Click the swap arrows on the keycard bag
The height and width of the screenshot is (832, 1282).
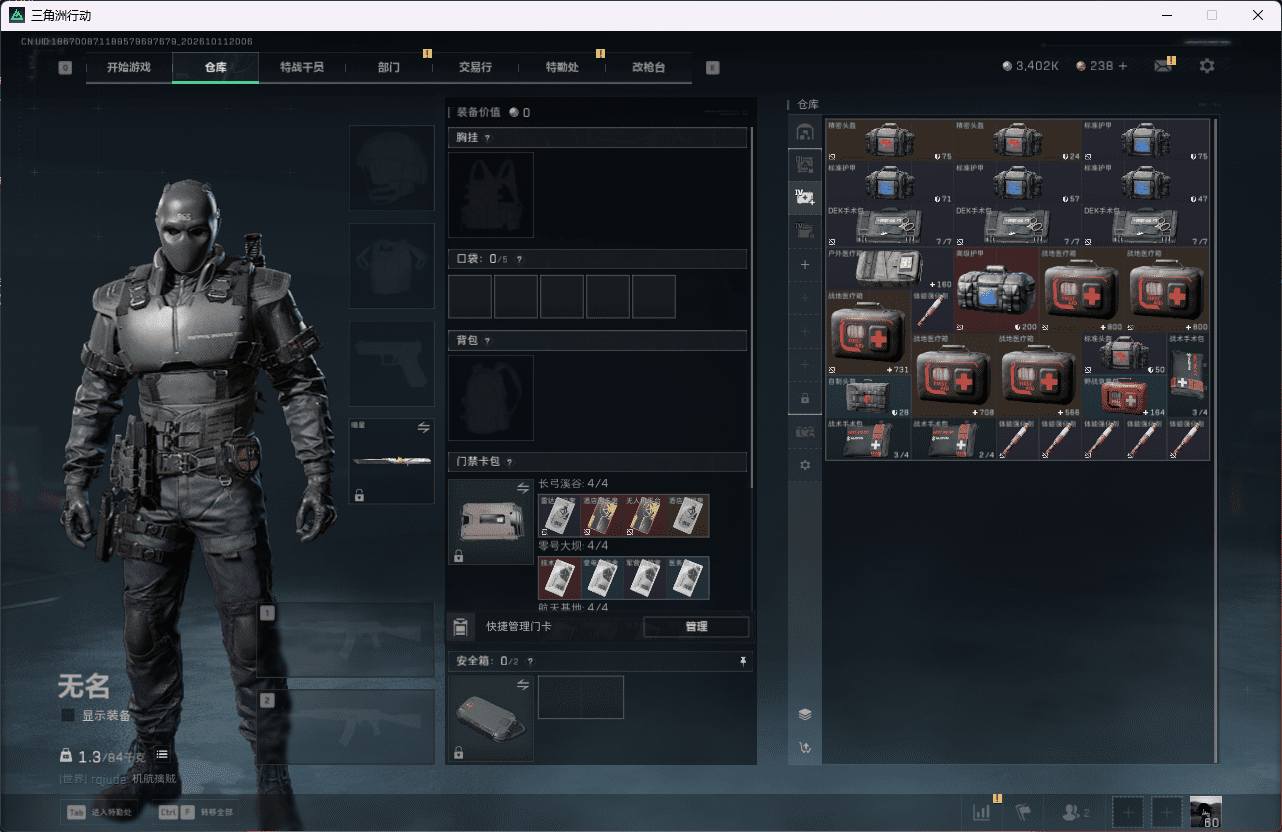522,488
